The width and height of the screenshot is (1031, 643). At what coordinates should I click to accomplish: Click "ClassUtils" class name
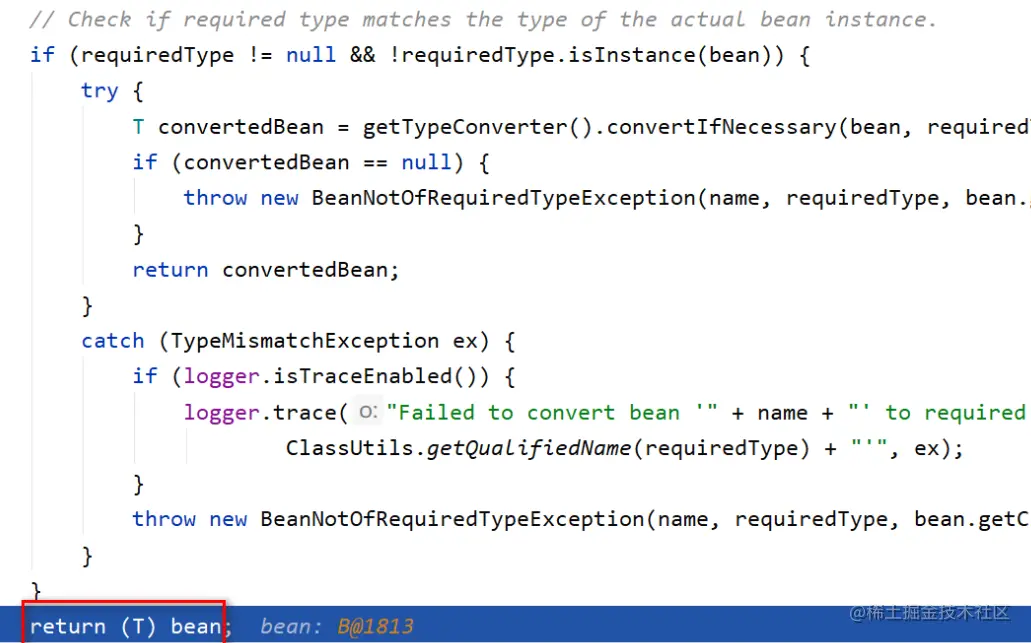pyautogui.click(x=349, y=448)
